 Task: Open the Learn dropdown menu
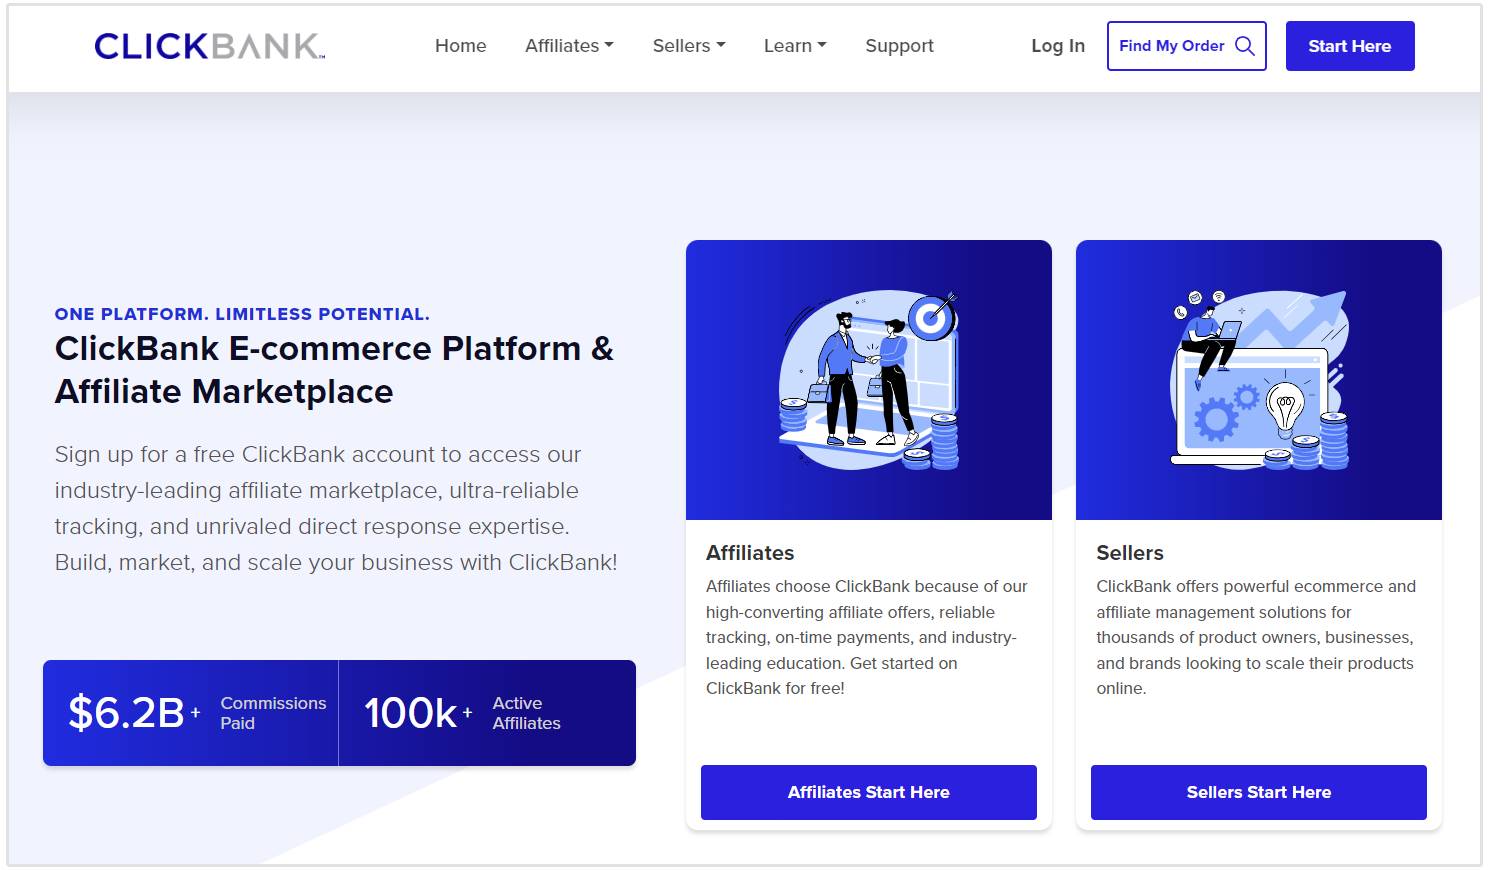point(794,46)
